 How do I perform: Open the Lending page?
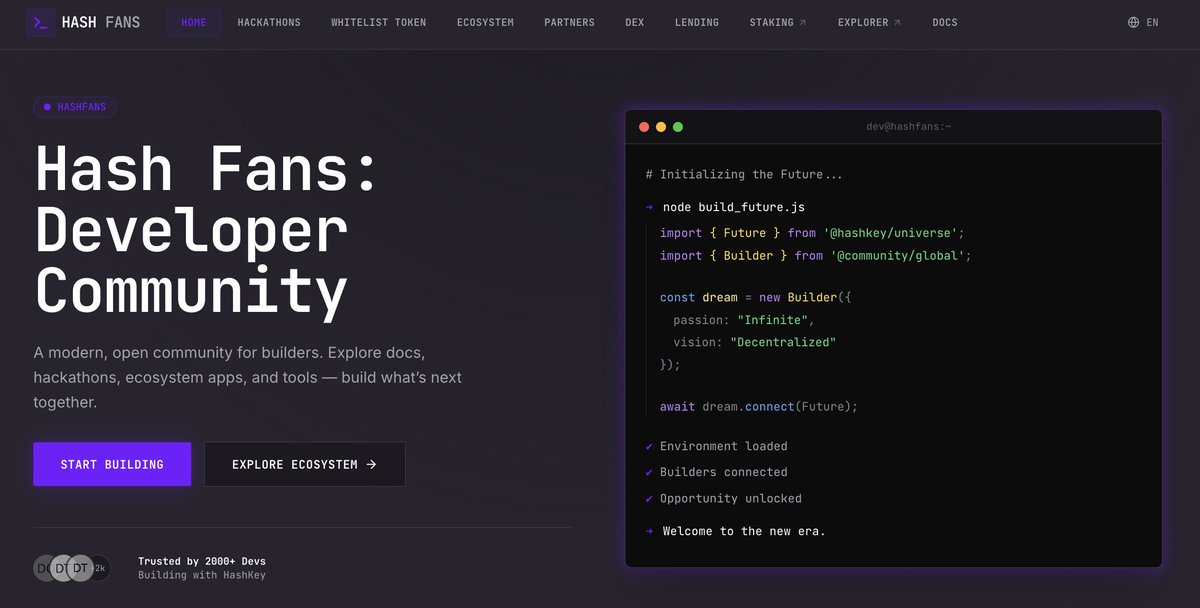[x=697, y=22]
